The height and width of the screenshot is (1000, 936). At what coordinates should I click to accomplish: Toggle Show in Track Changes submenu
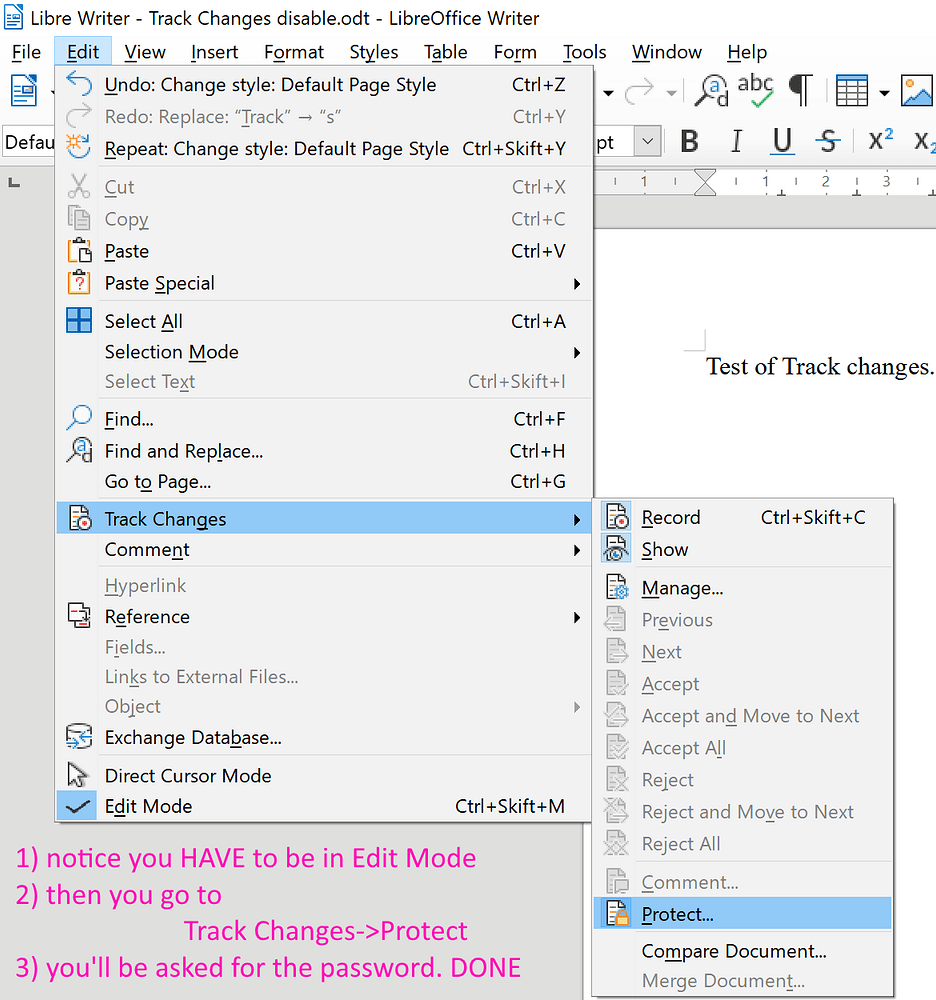tap(667, 549)
